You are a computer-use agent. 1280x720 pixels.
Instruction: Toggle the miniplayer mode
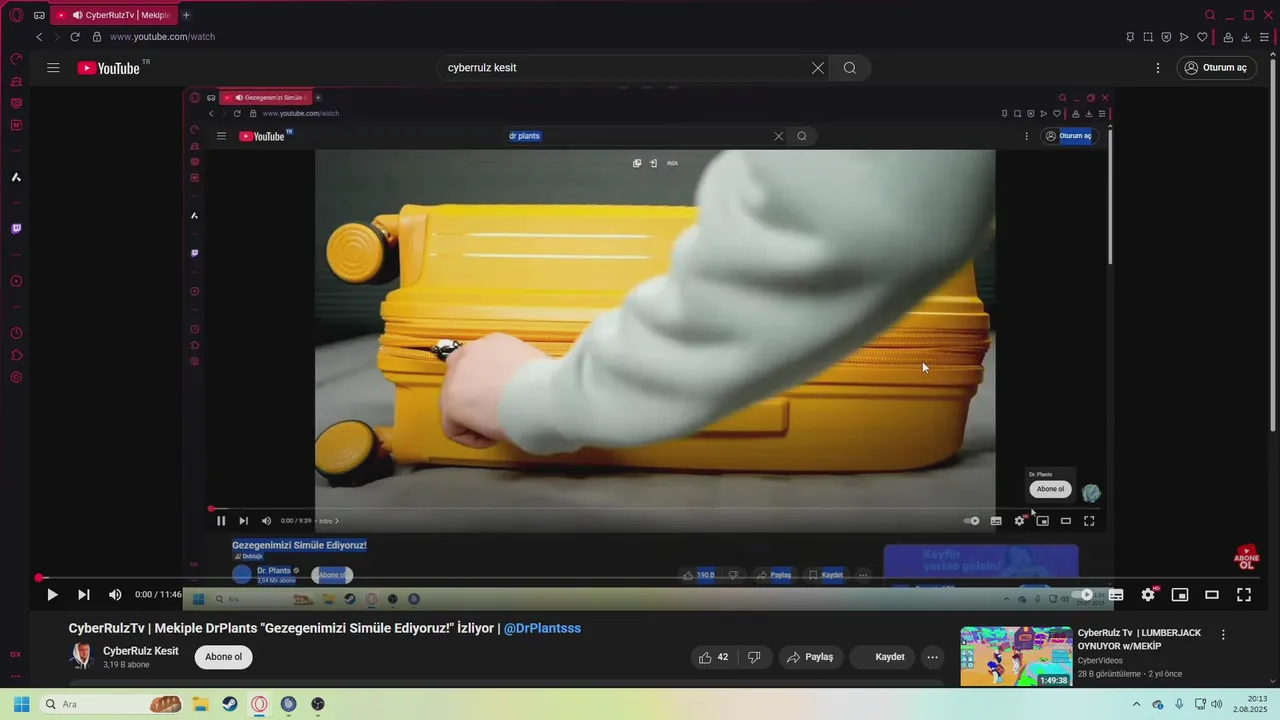click(1180, 595)
